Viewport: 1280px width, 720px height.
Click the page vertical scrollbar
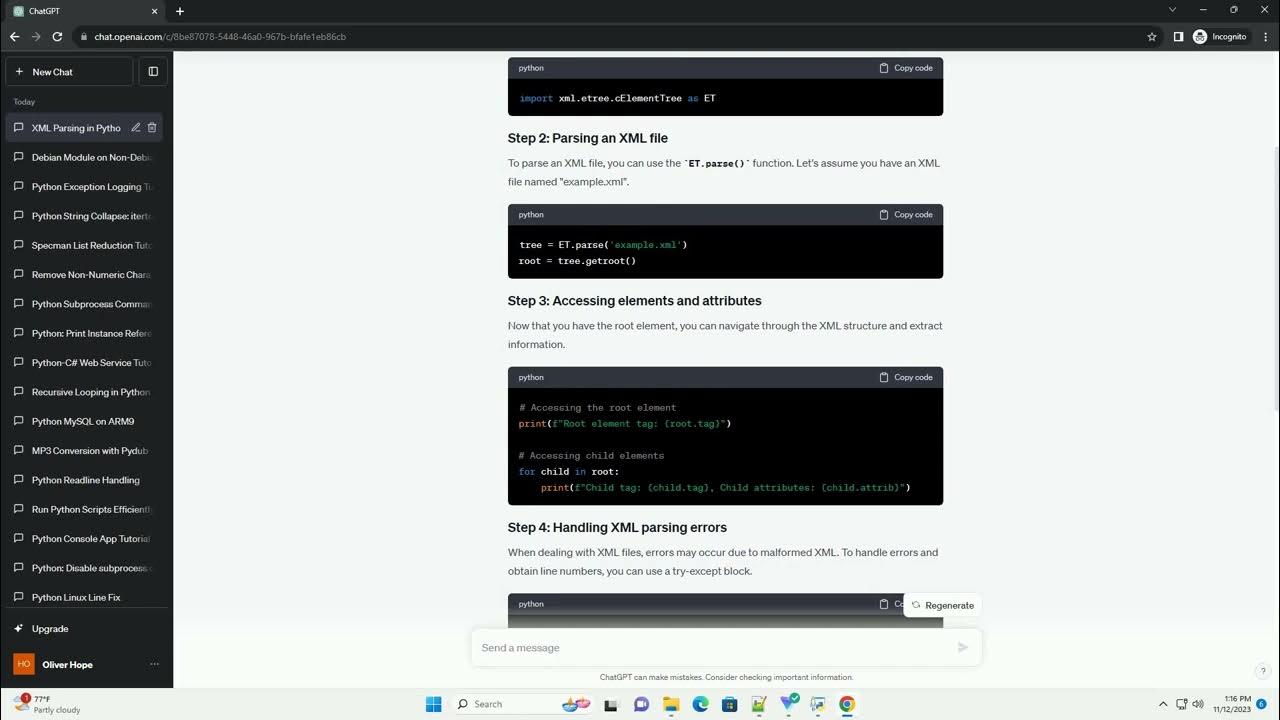coord(1275,280)
